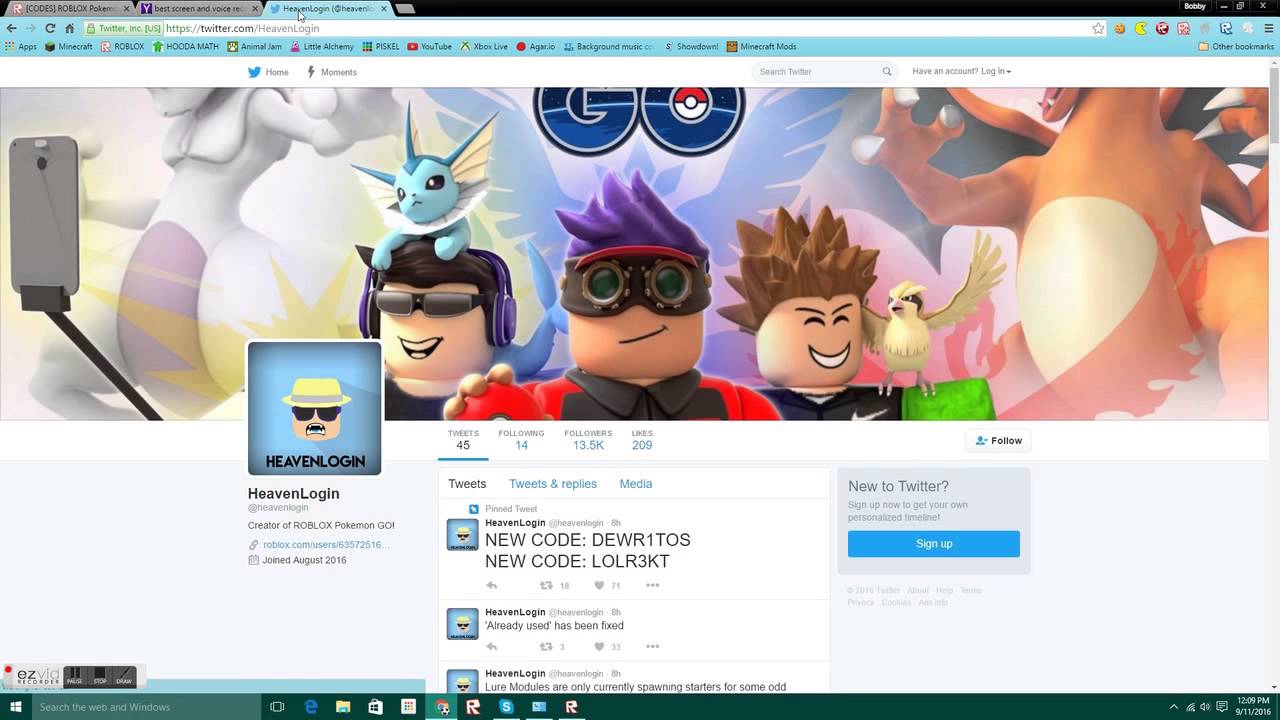
Task: Retweet the 'Already used' tweet
Action: pyautogui.click(x=546, y=647)
